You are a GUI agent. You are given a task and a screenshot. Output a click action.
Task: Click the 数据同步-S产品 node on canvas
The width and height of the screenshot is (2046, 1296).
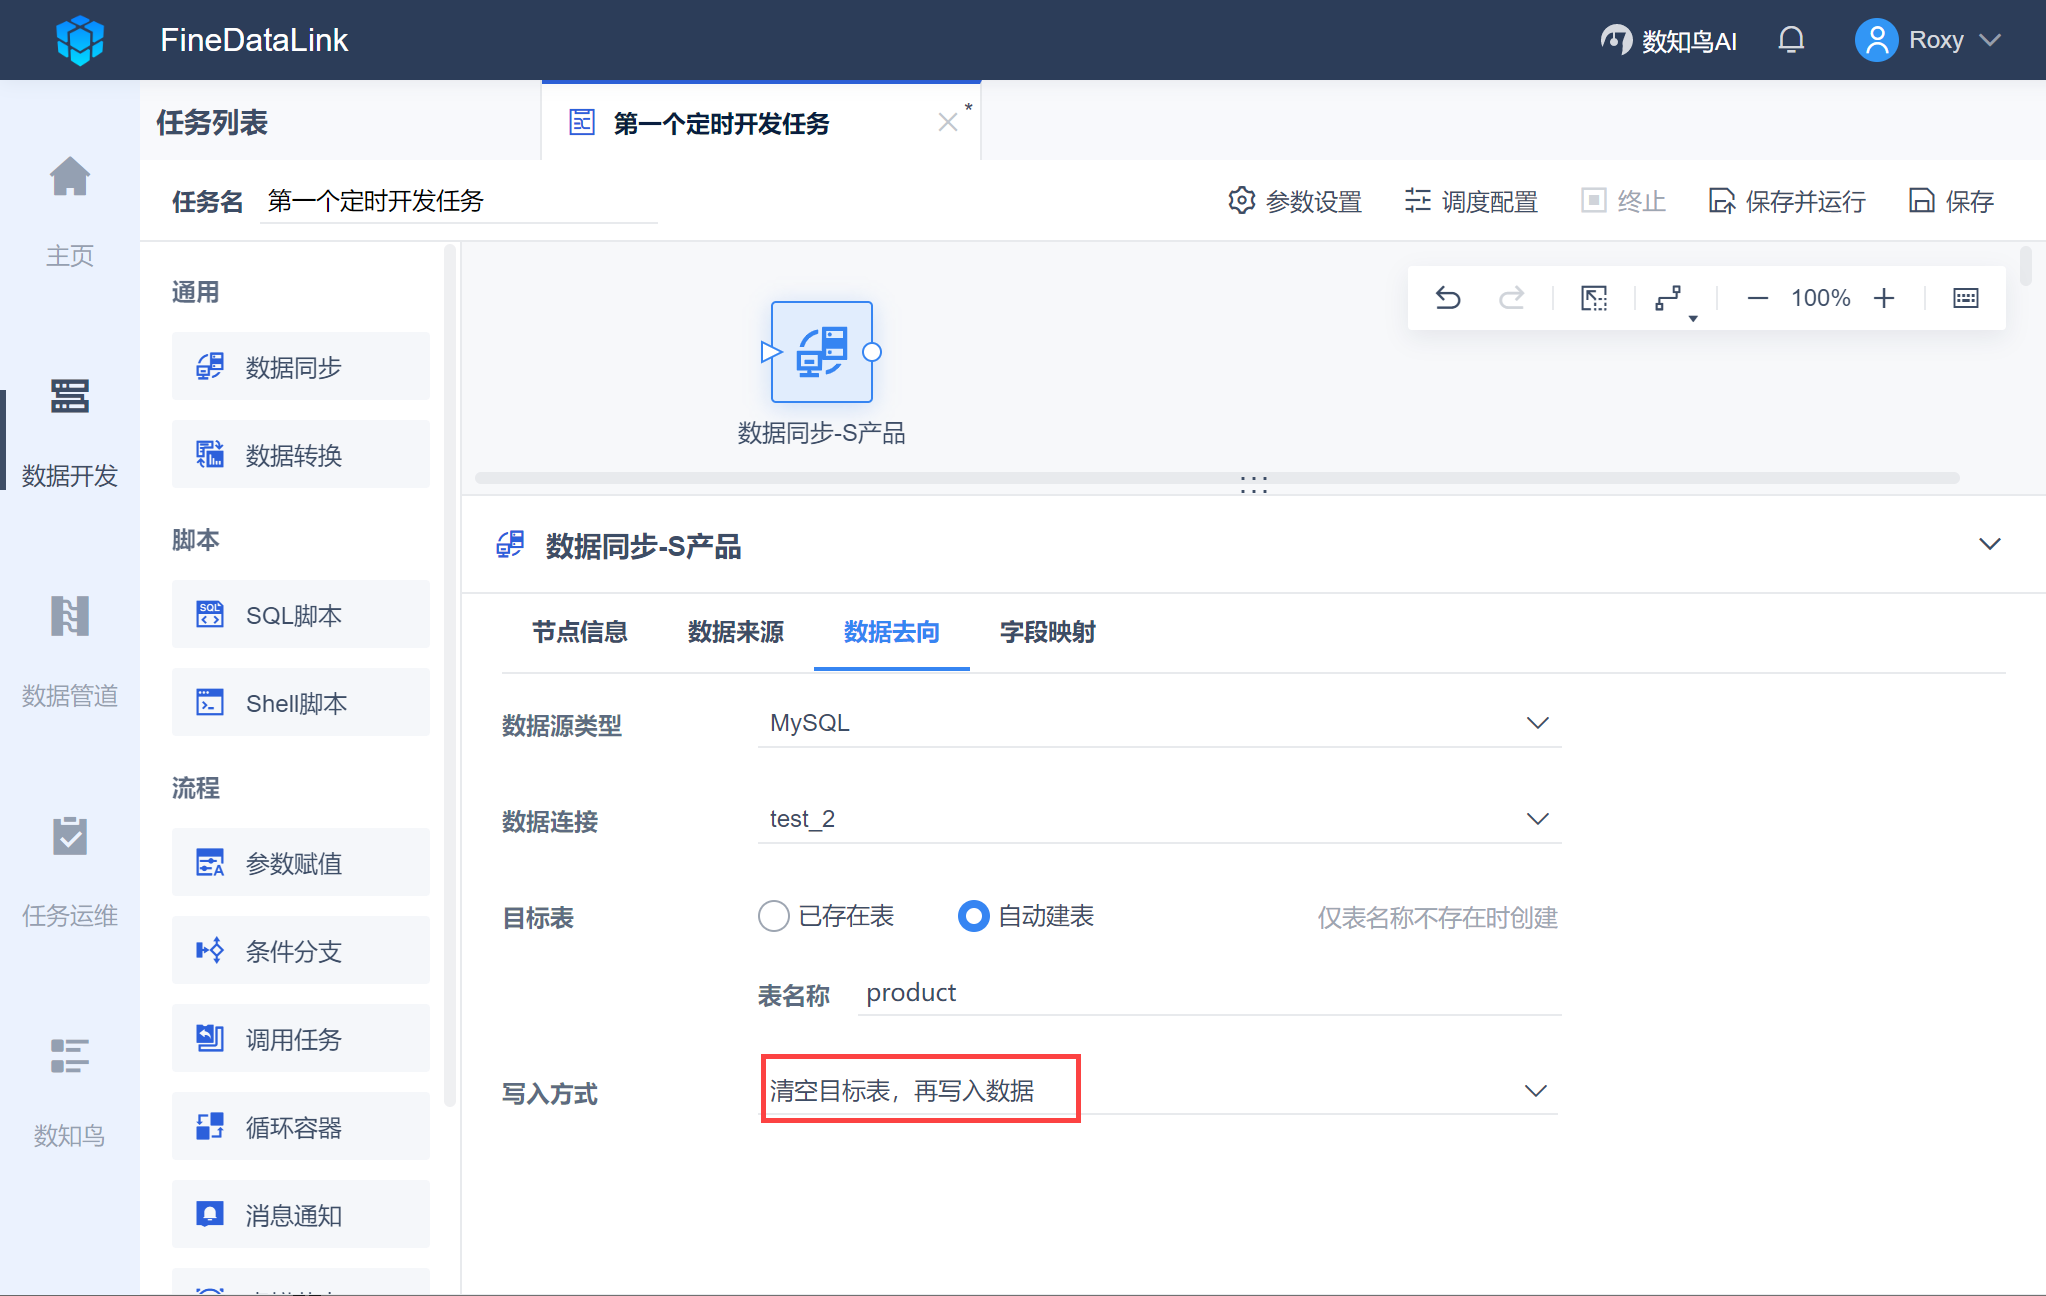[x=821, y=352]
